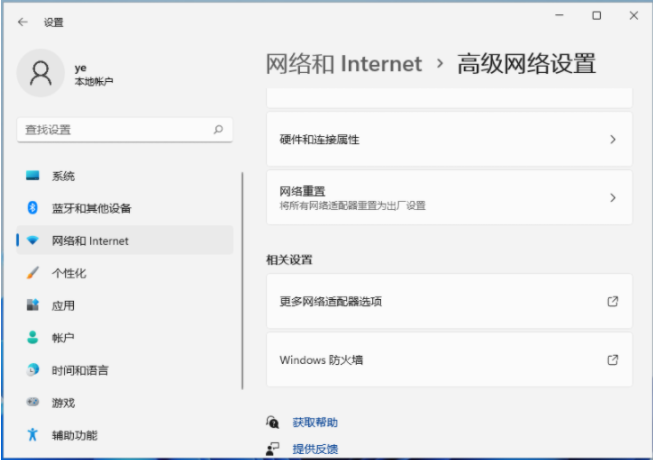653x460 pixels.
Task: Expand 网络重置 chevron arrow
Action: point(613,198)
